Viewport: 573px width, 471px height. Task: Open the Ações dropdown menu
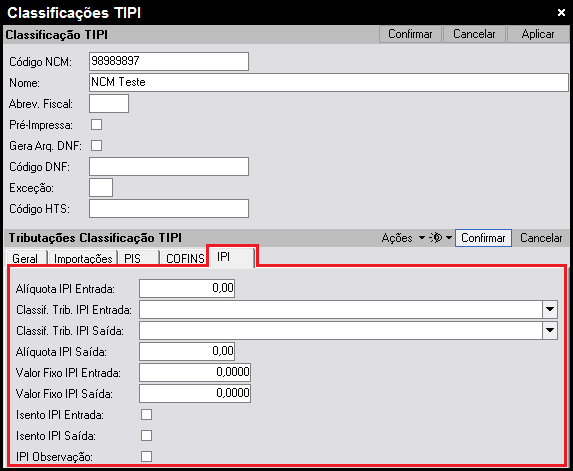[x=403, y=238]
